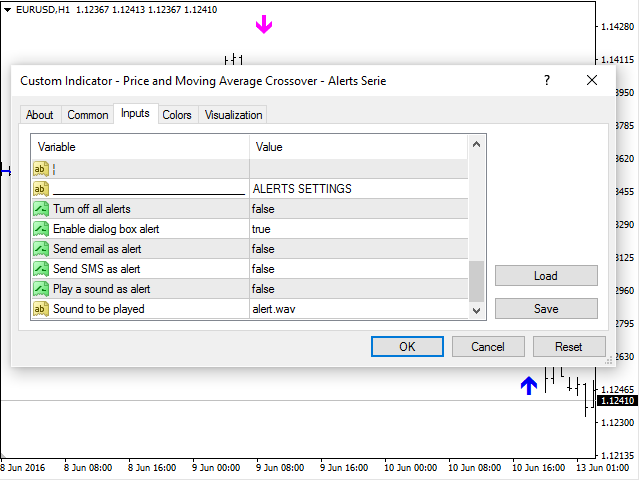Click the icon beside Send SMS as alert

41,269
